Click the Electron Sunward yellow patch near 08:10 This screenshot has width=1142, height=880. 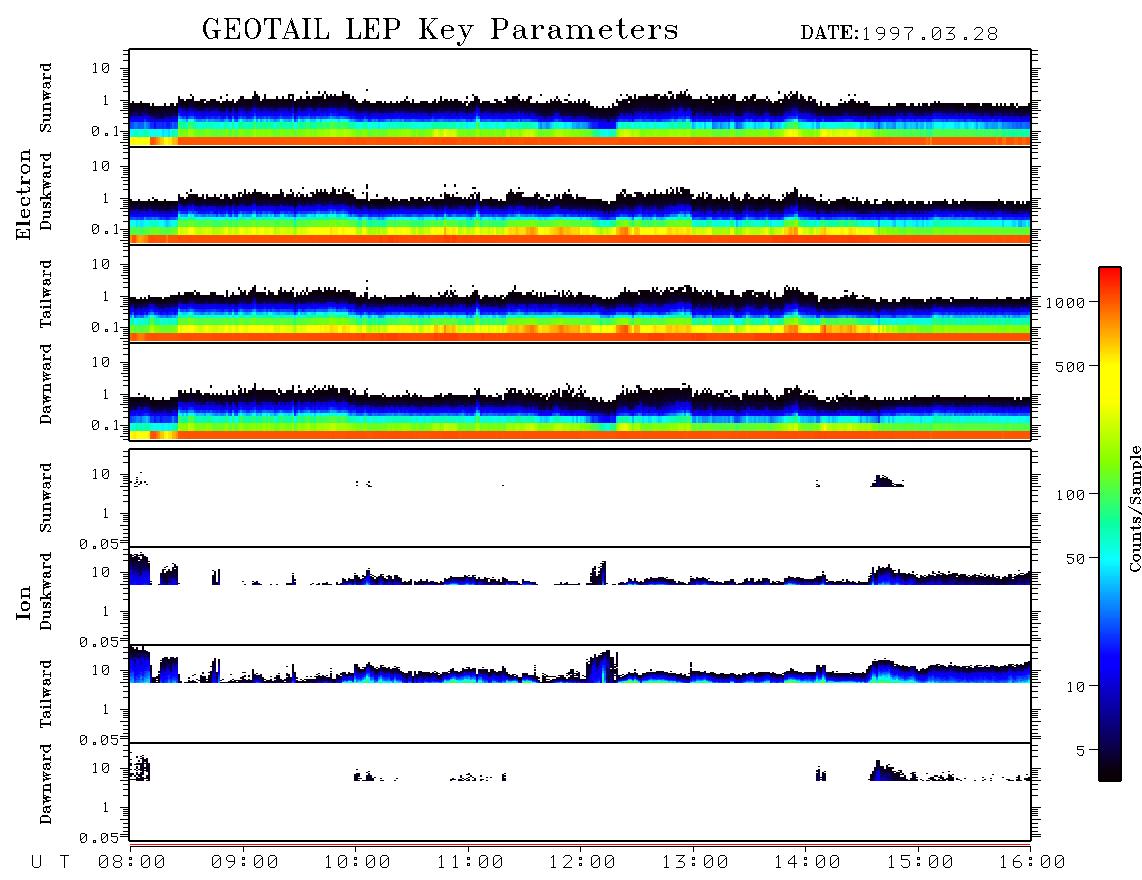coord(164,141)
